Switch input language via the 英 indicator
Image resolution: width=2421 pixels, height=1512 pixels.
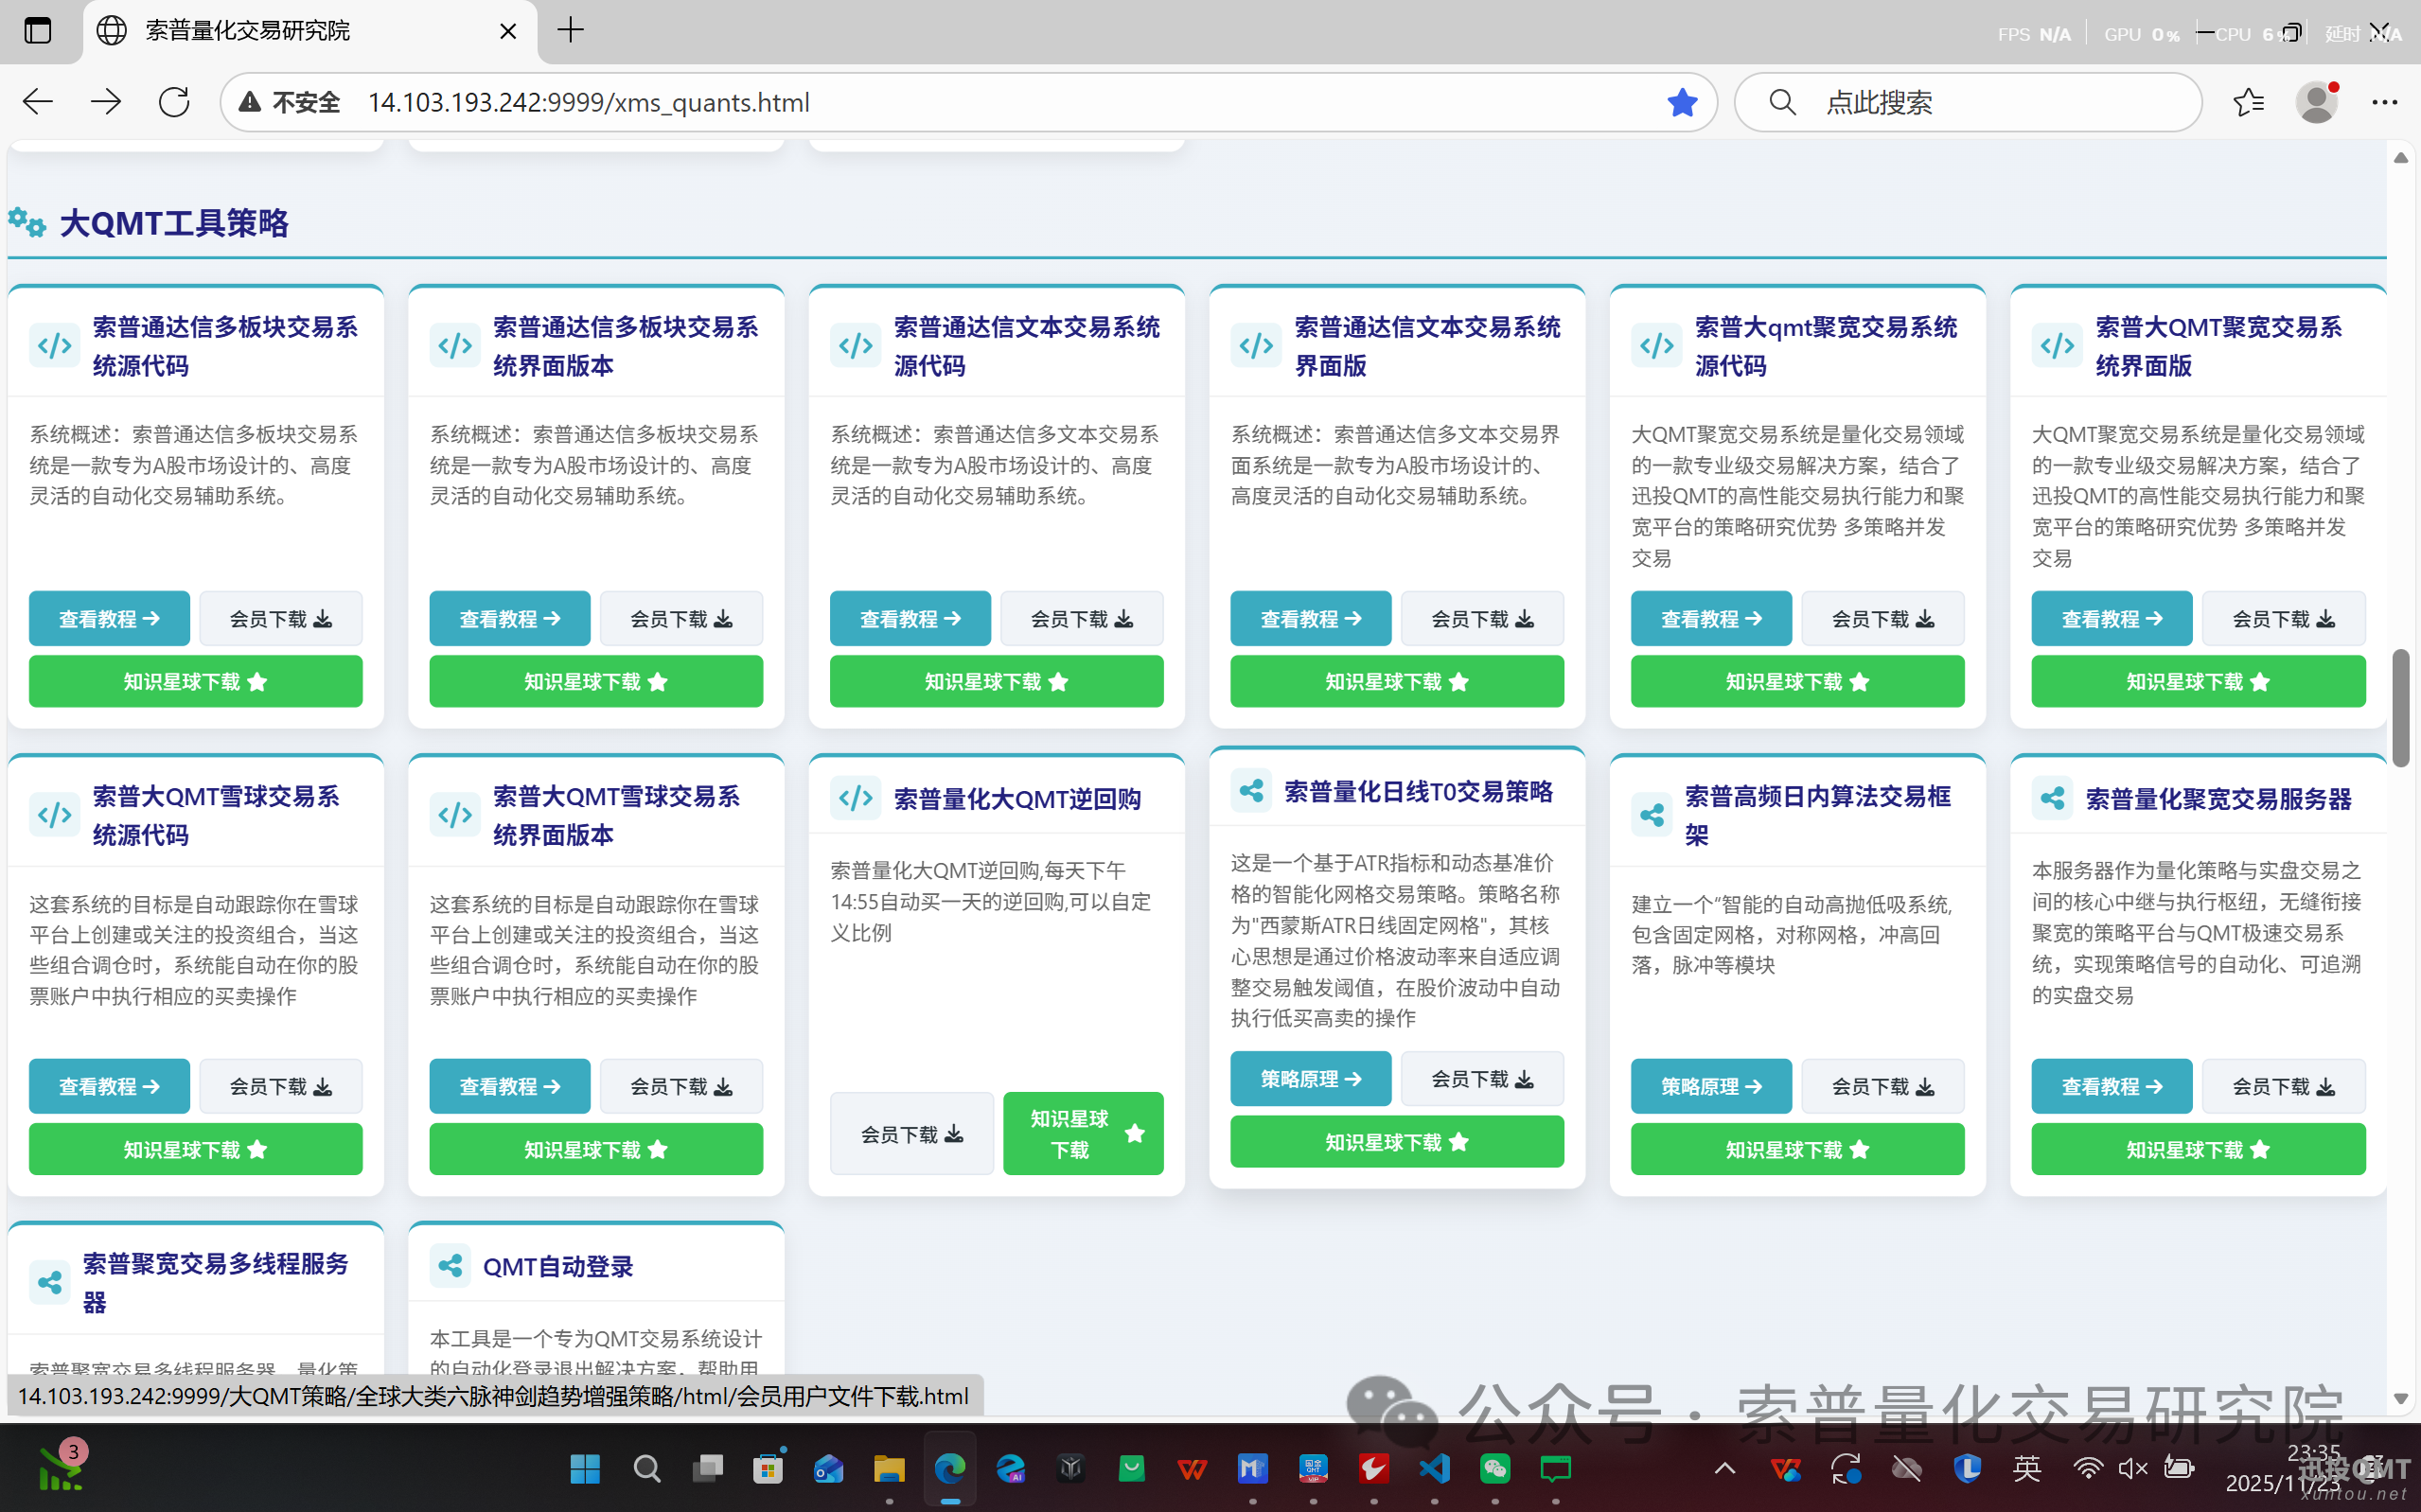tap(2027, 1469)
